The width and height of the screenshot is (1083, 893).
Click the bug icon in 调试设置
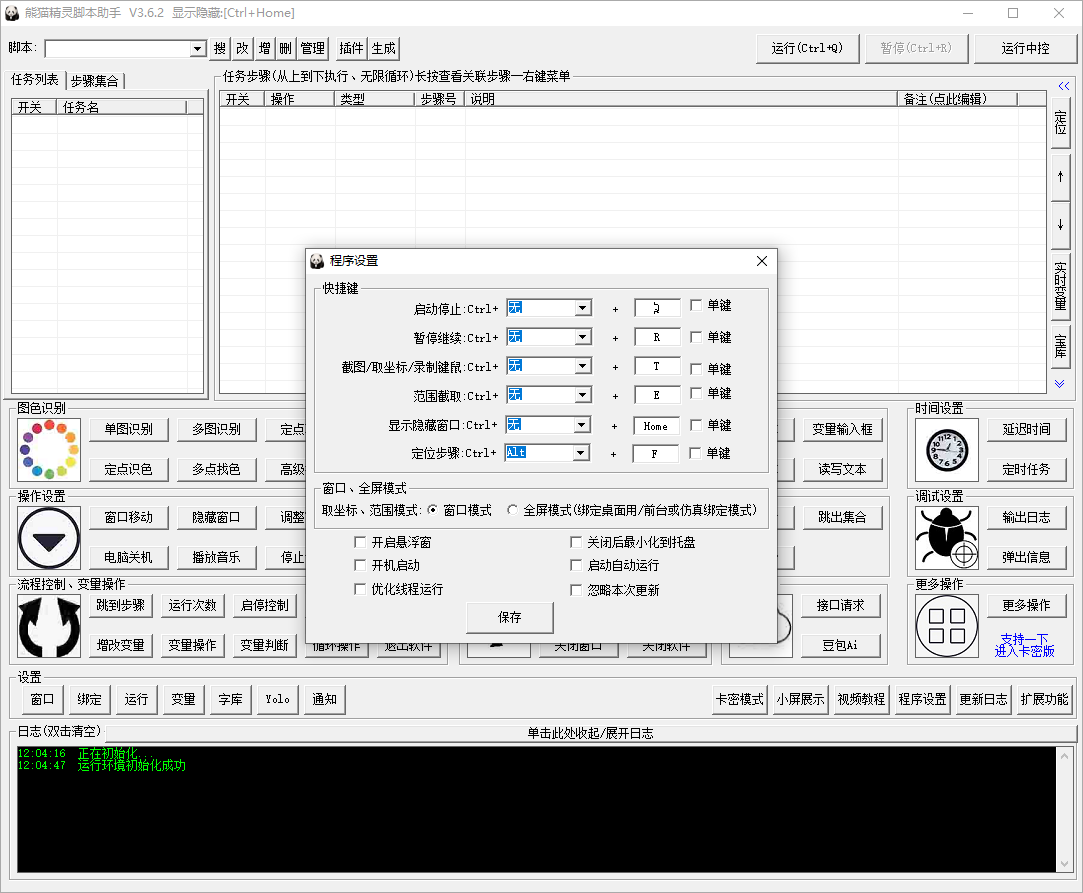(946, 537)
